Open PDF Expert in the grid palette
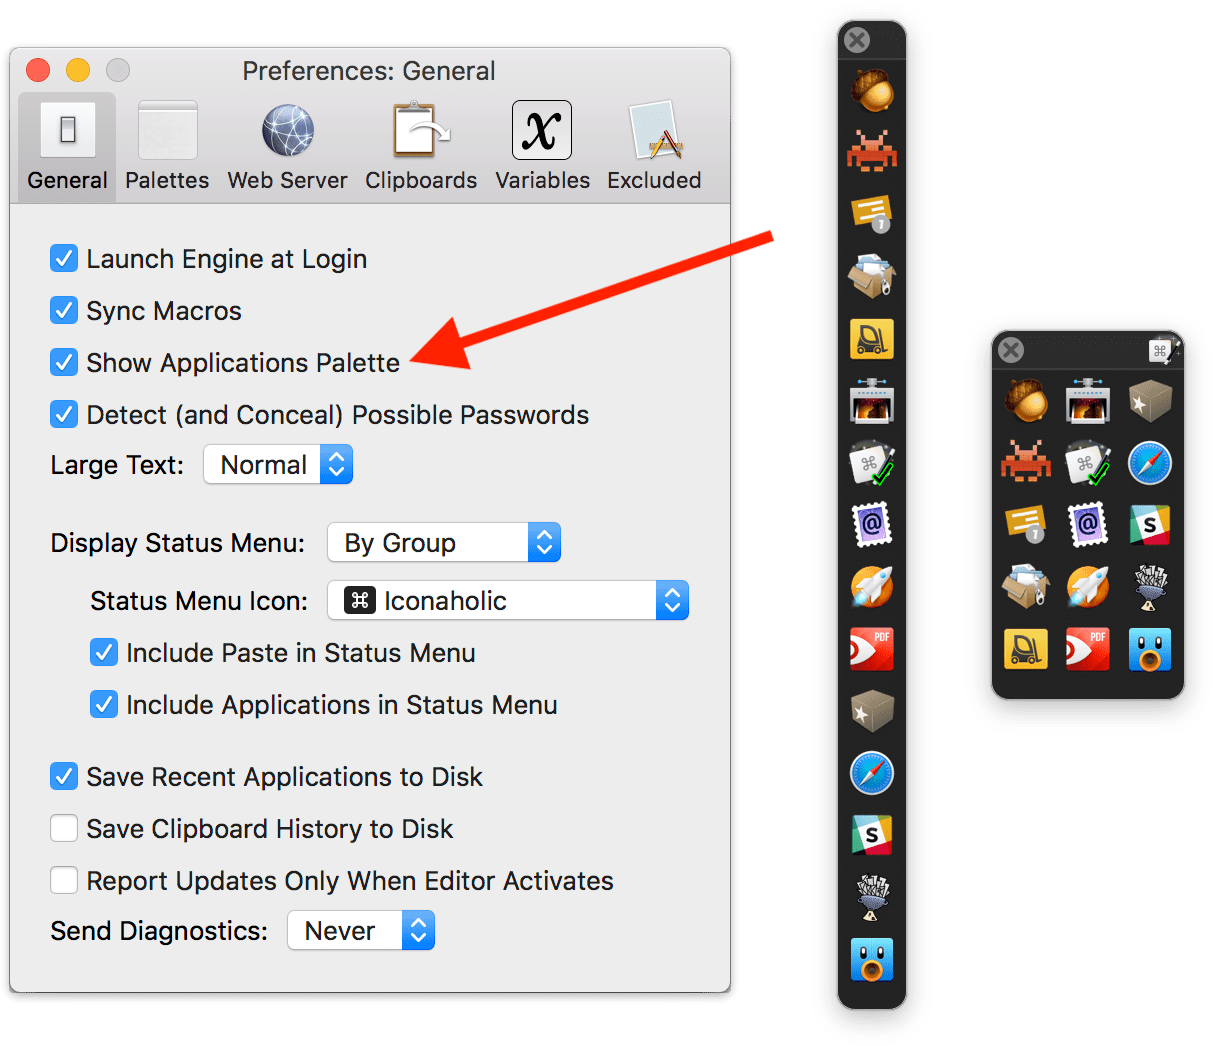The image size is (1213, 1046). tap(1088, 649)
